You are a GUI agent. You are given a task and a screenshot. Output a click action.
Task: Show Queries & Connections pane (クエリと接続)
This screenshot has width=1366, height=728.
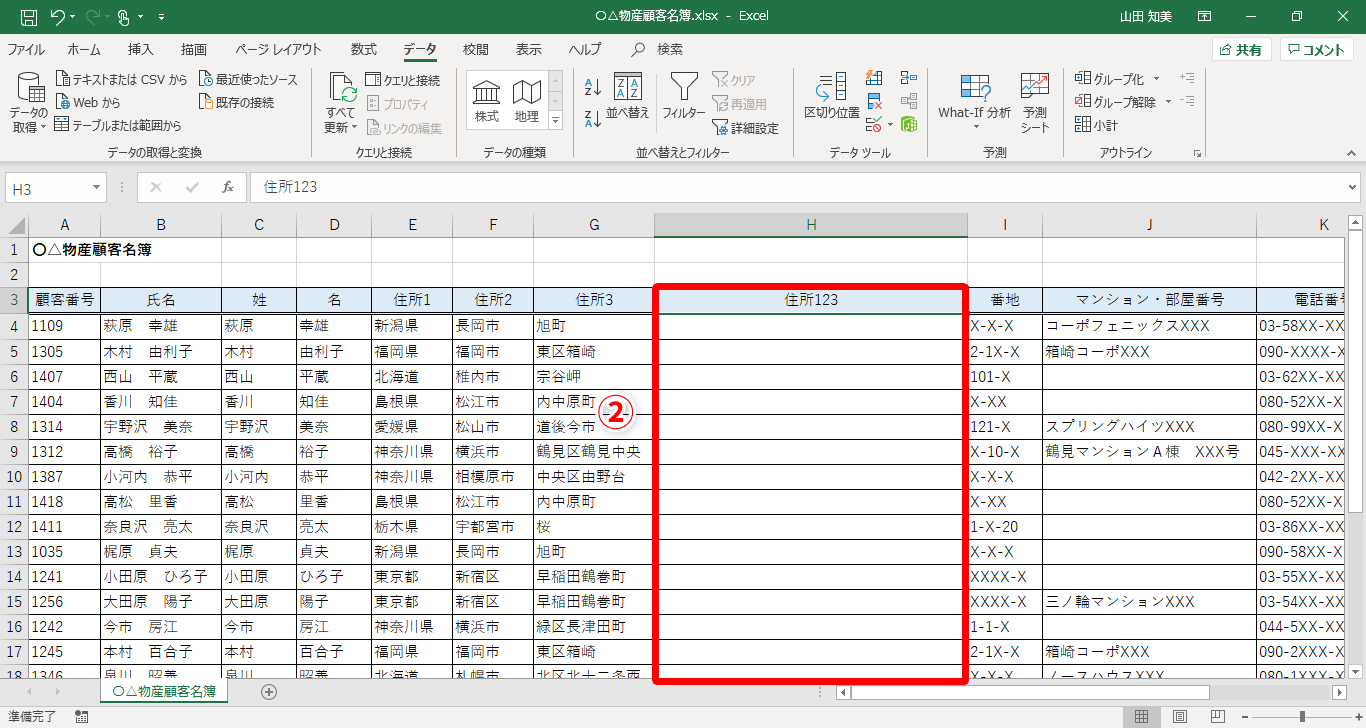pos(402,79)
